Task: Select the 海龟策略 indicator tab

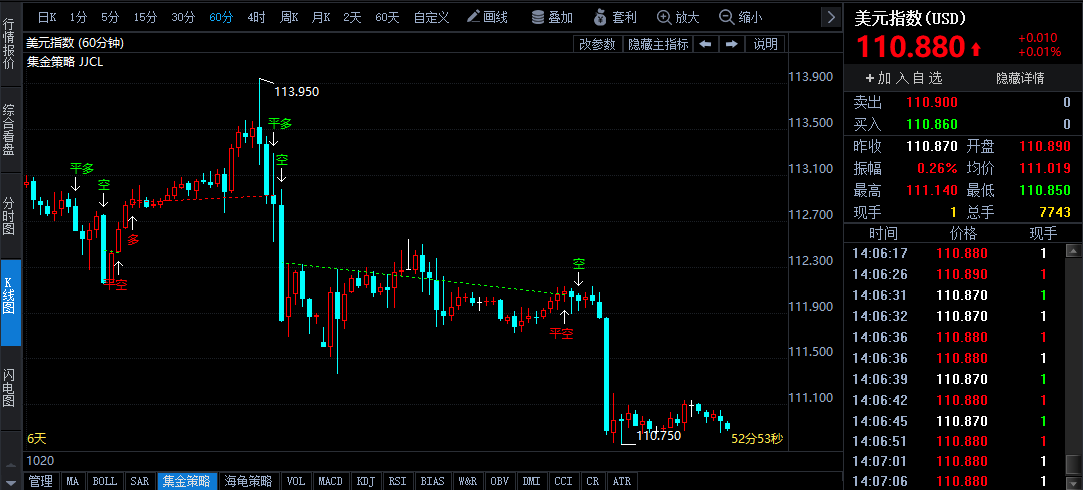Action: (x=249, y=481)
